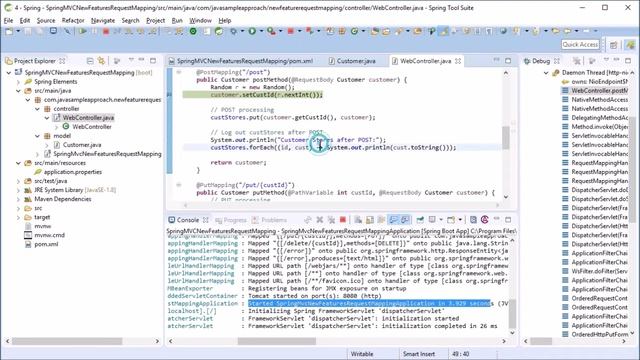Toggle Show Console When Standard Error Changes
Viewport: 640px width, 360px height.
pos(405,220)
